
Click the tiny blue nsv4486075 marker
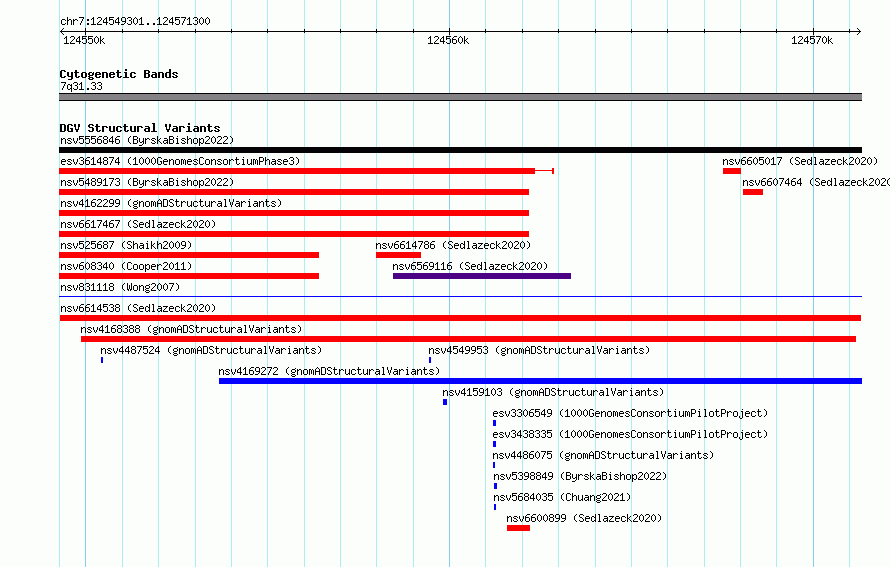point(494,465)
